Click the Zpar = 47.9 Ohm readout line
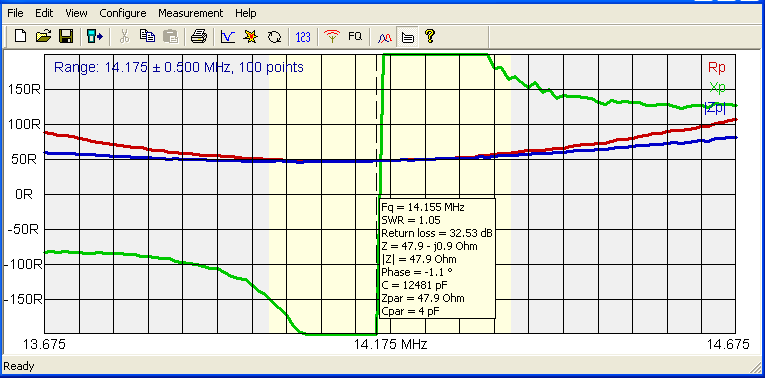765x378 pixels. (x=423, y=298)
